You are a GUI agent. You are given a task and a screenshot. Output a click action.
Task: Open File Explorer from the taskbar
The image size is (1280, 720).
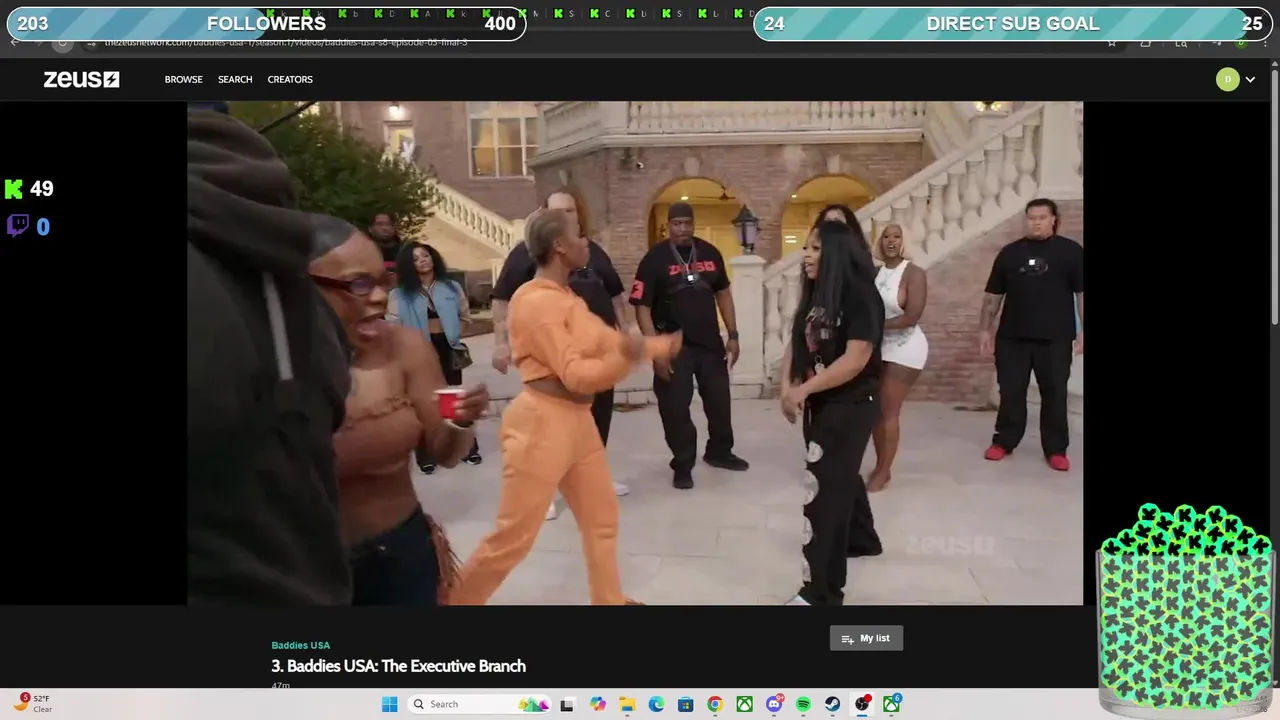(627, 704)
